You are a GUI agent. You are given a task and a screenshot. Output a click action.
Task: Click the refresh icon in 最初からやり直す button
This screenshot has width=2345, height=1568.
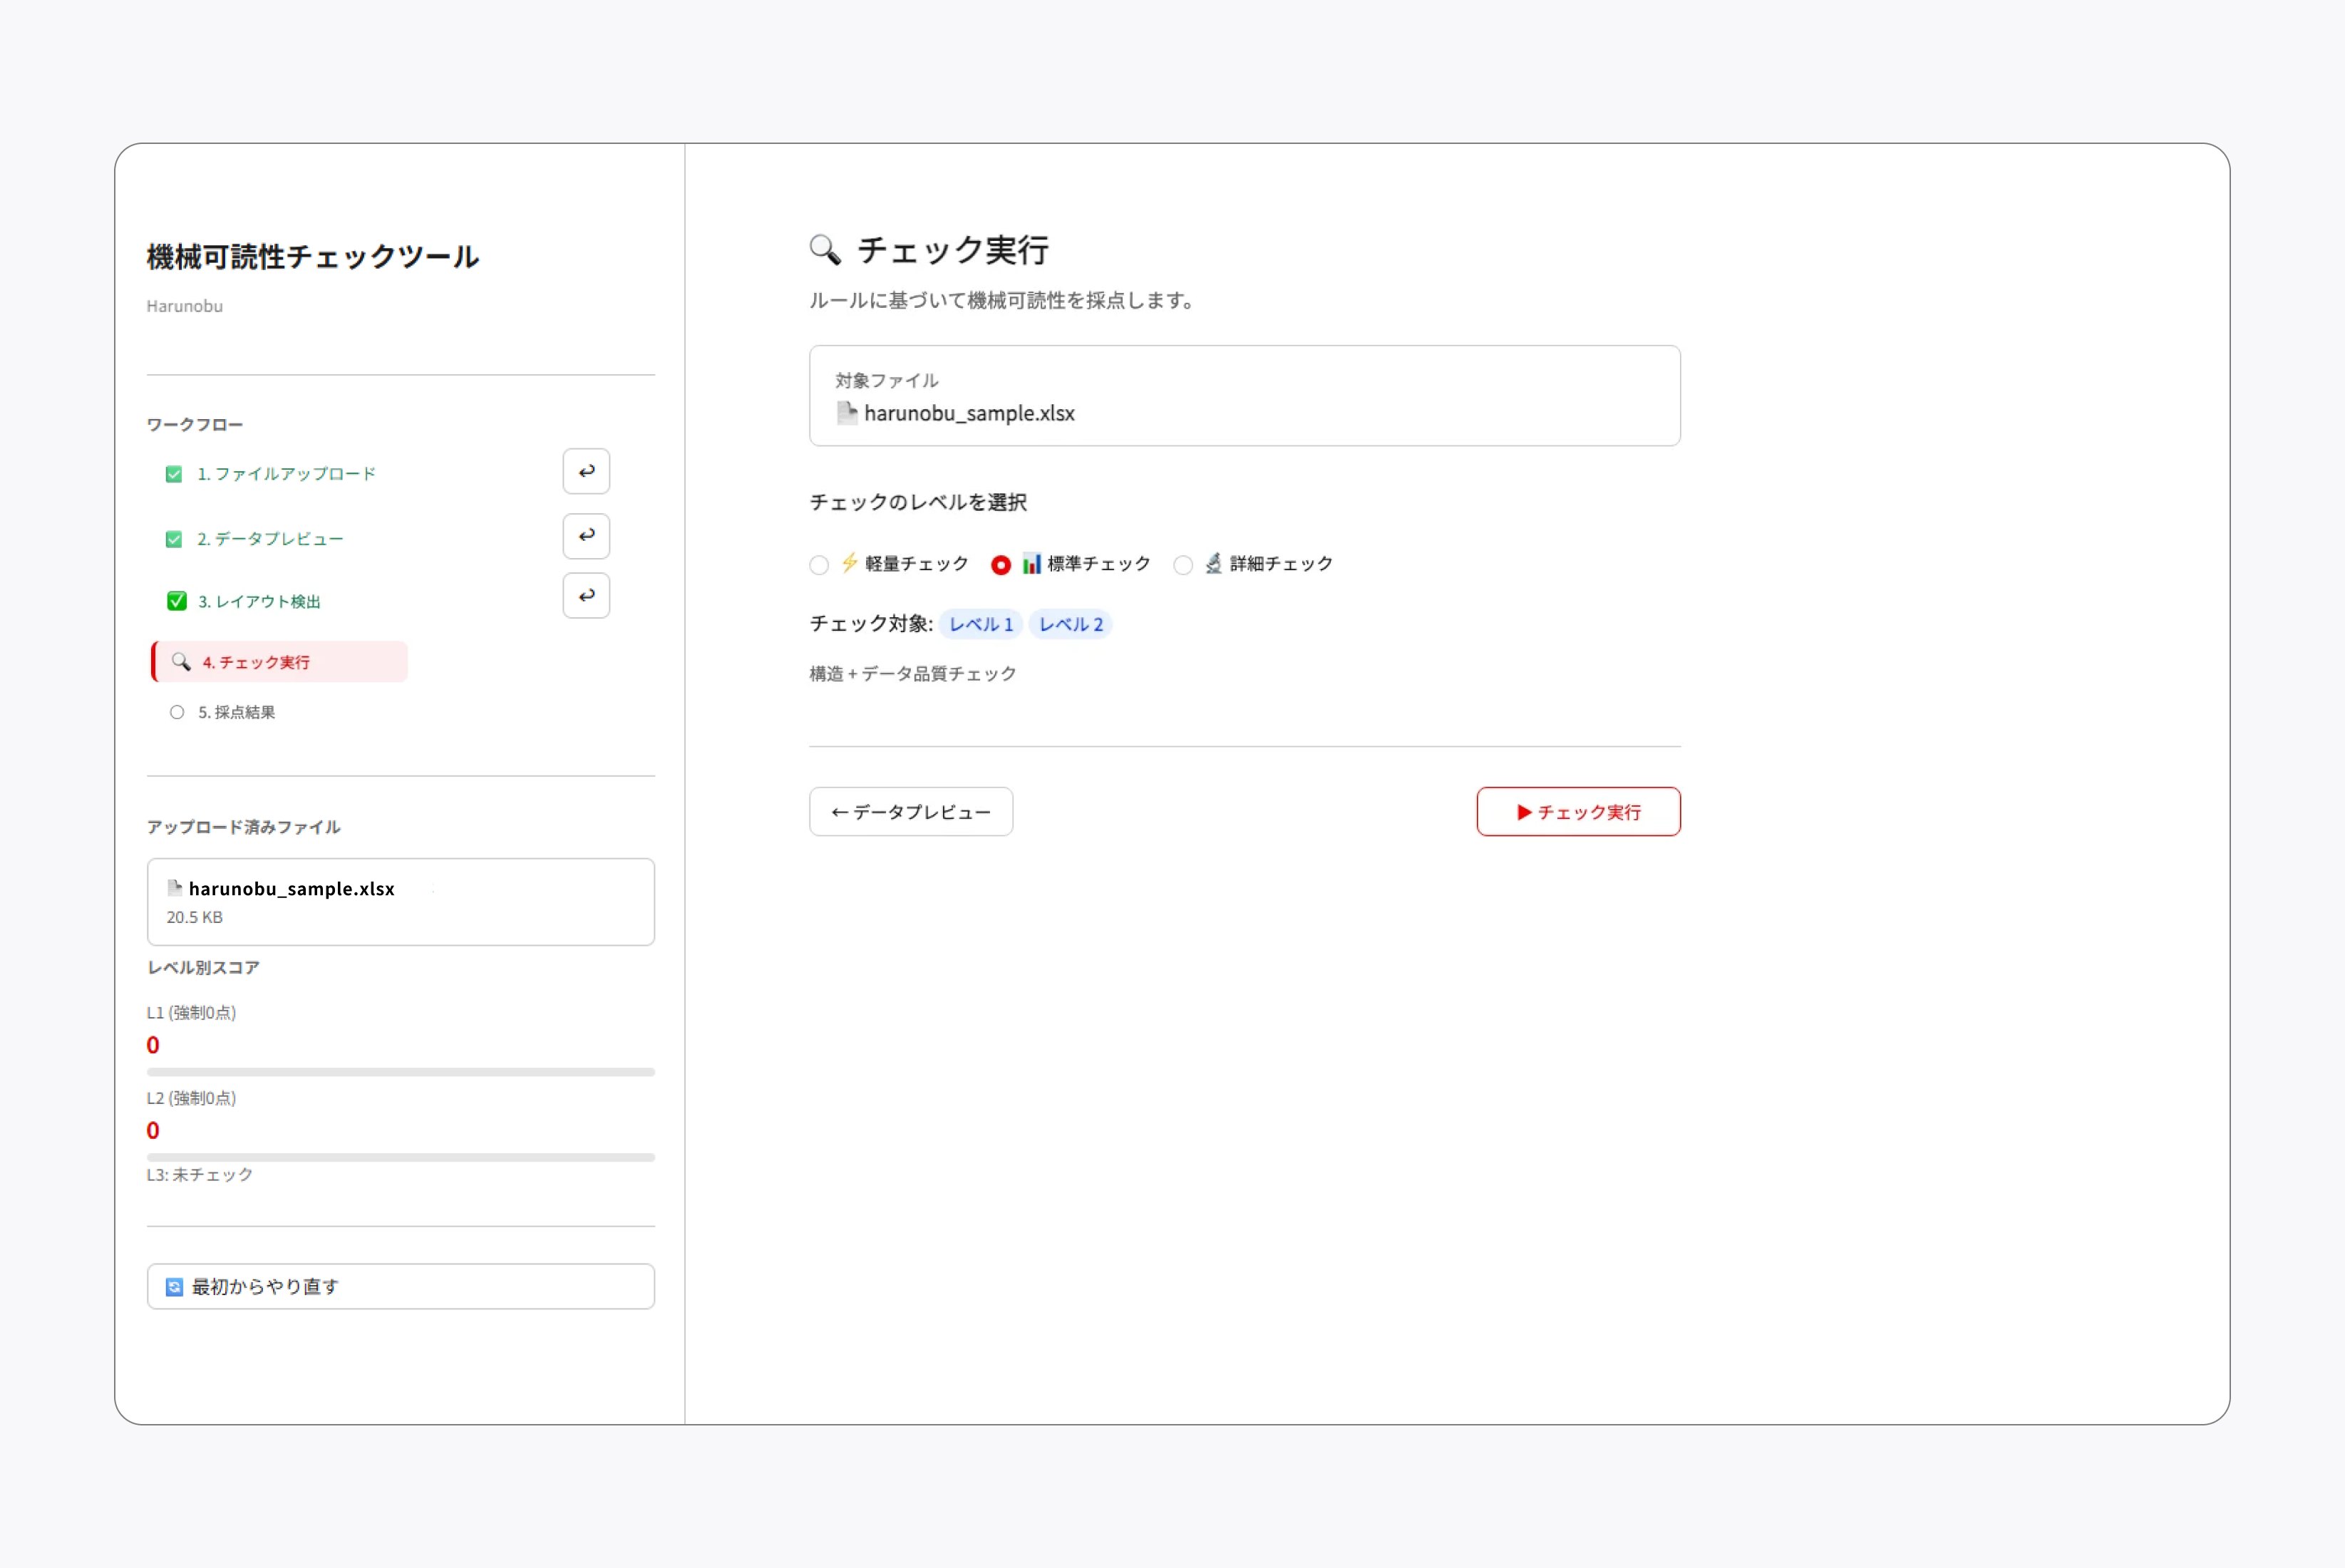click(174, 1287)
